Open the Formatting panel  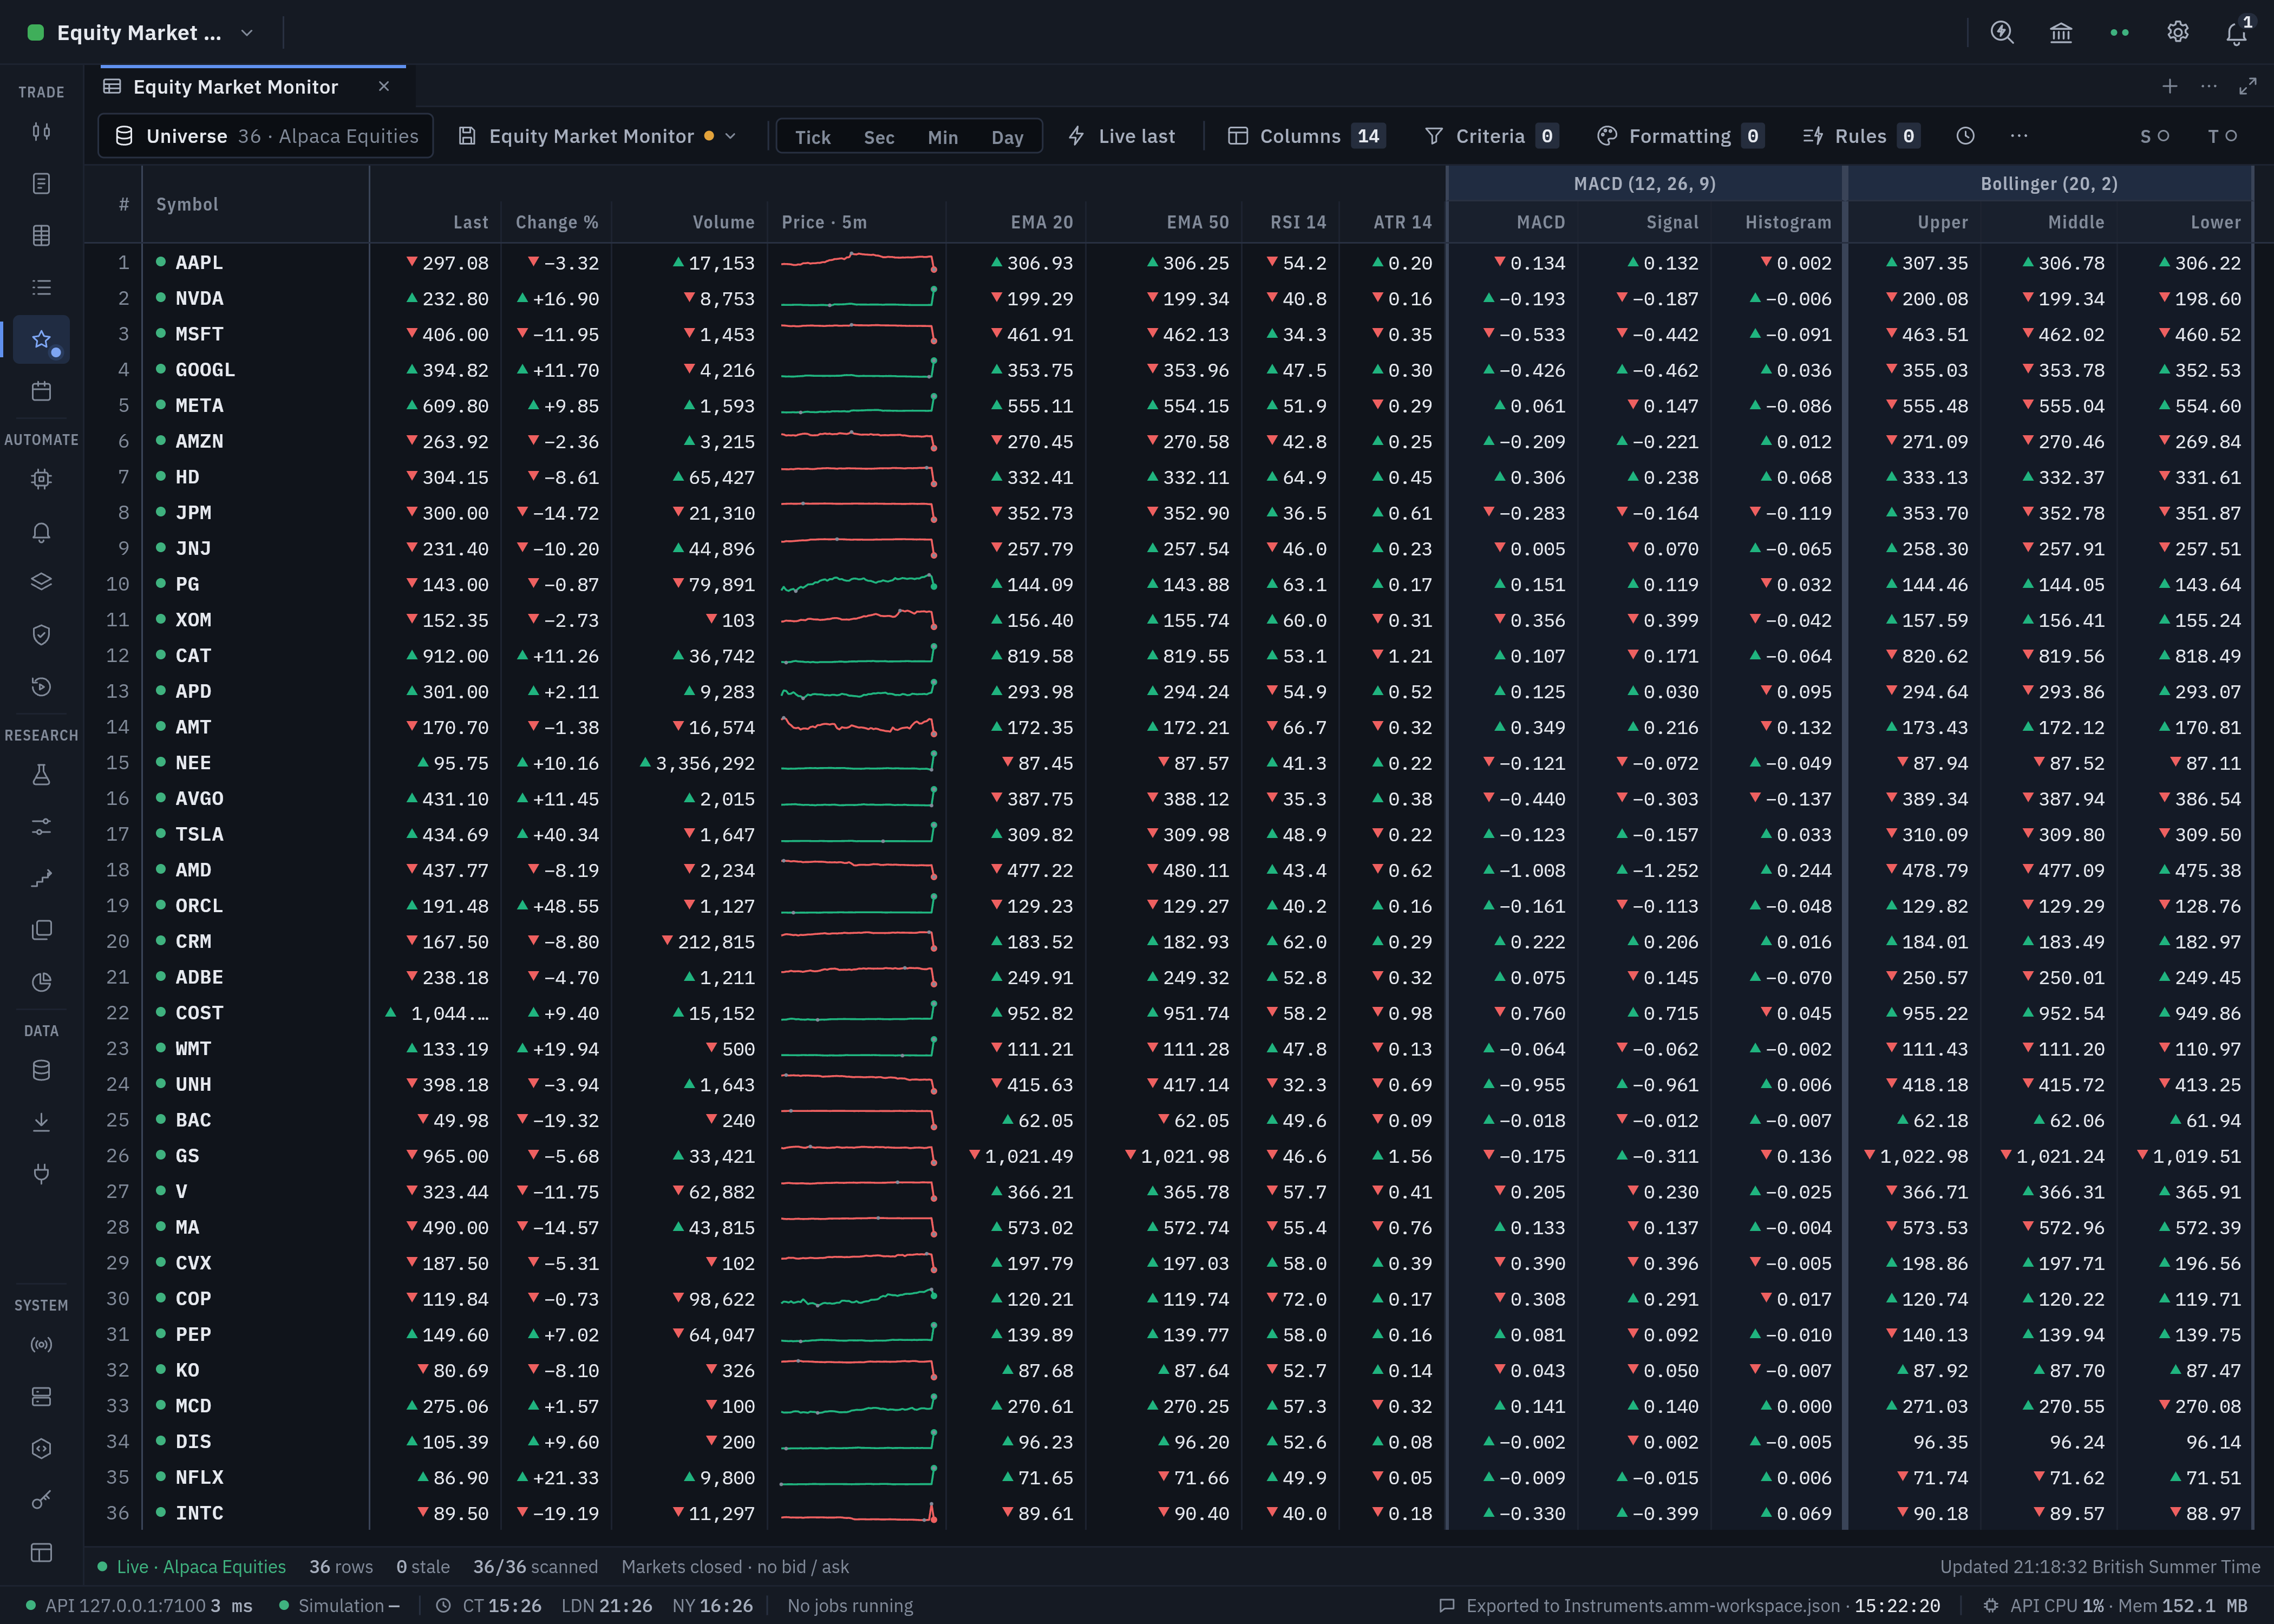[x=1680, y=136]
